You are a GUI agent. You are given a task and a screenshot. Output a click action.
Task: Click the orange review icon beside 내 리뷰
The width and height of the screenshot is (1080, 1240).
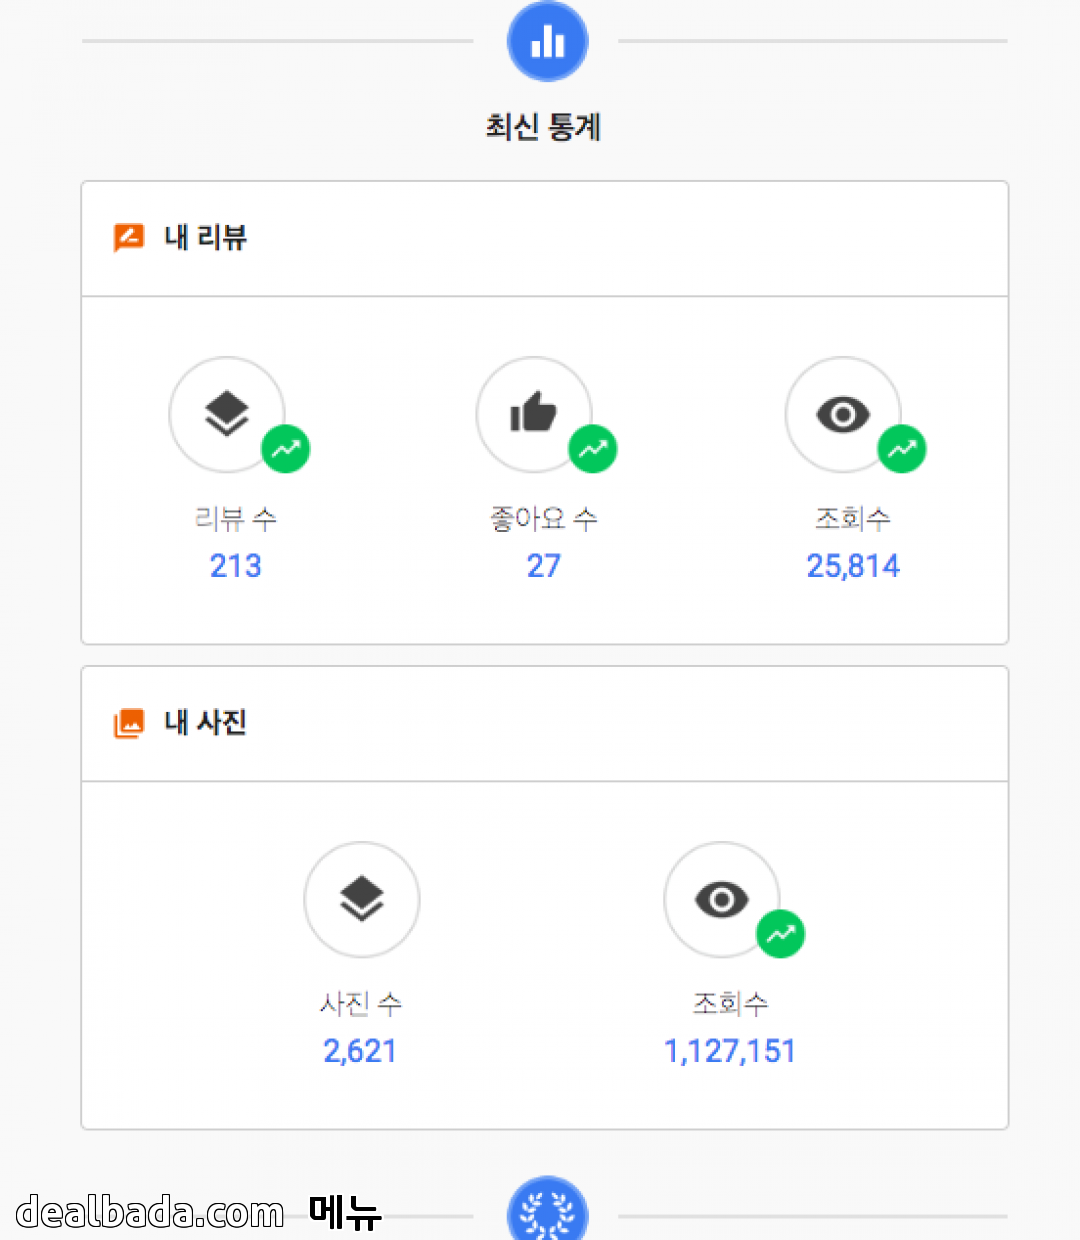[129, 238]
